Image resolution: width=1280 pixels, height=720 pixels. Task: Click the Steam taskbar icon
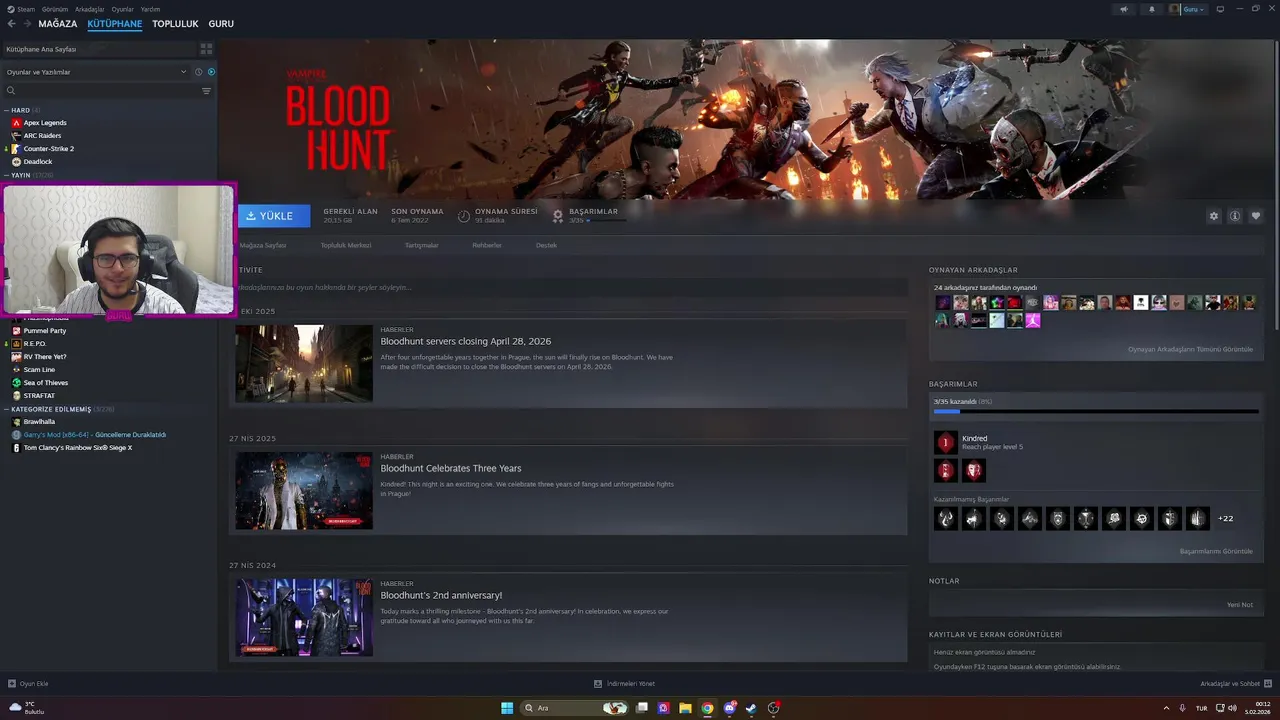pos(751,708)
